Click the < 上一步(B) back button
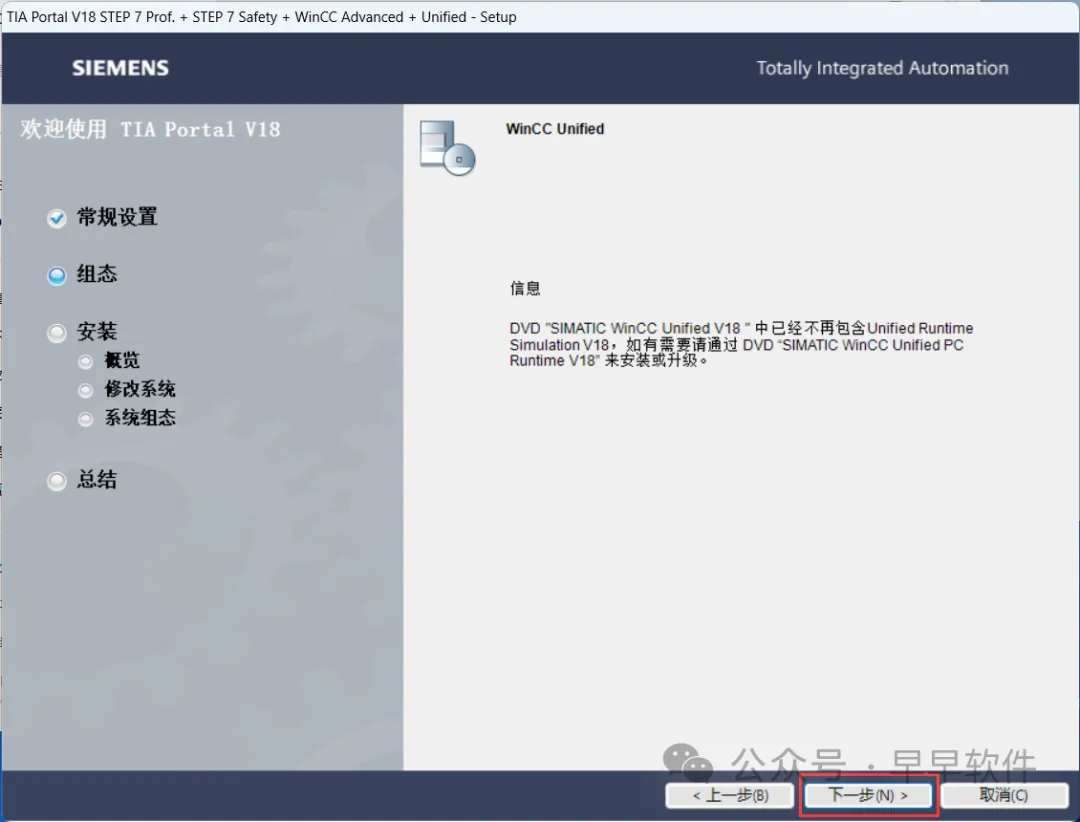 (x=730, y=795)
